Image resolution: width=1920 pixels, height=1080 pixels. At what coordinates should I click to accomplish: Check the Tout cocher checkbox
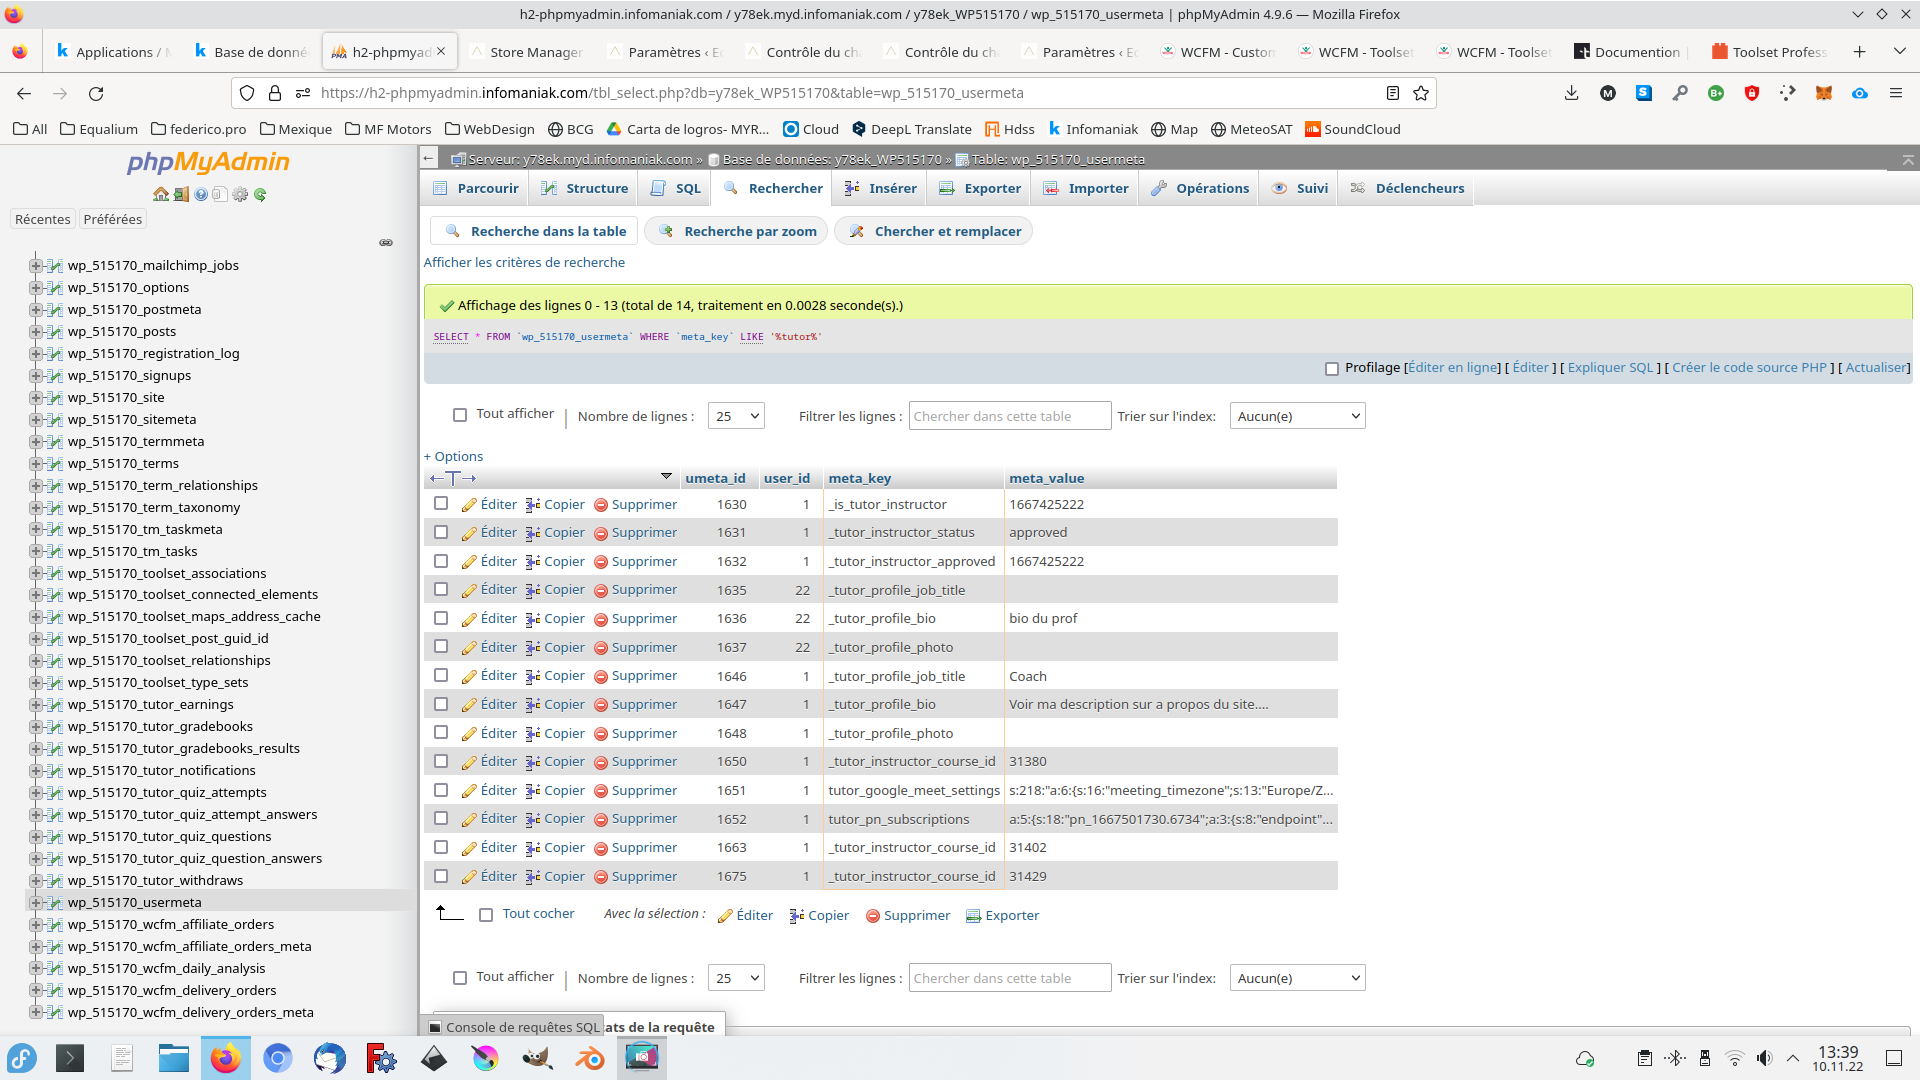tap(486, 915)
